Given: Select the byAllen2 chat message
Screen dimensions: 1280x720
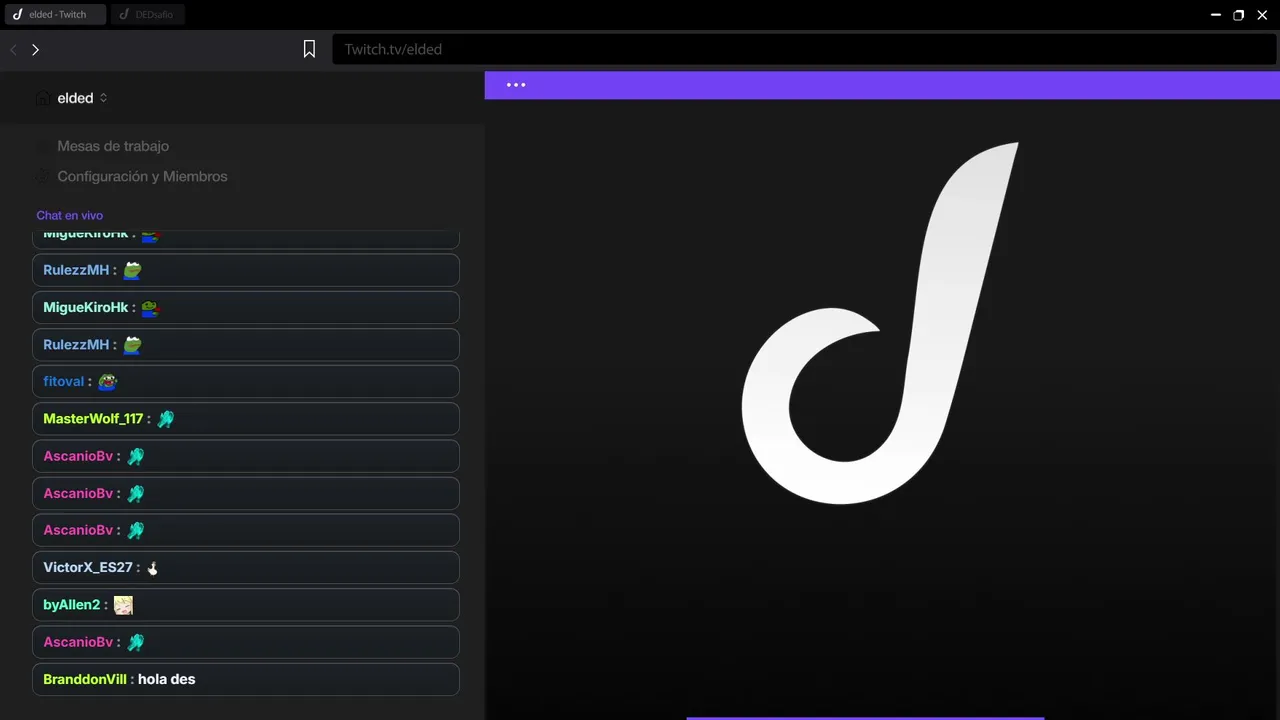Looking at the screenshot, I should [246, 605].
